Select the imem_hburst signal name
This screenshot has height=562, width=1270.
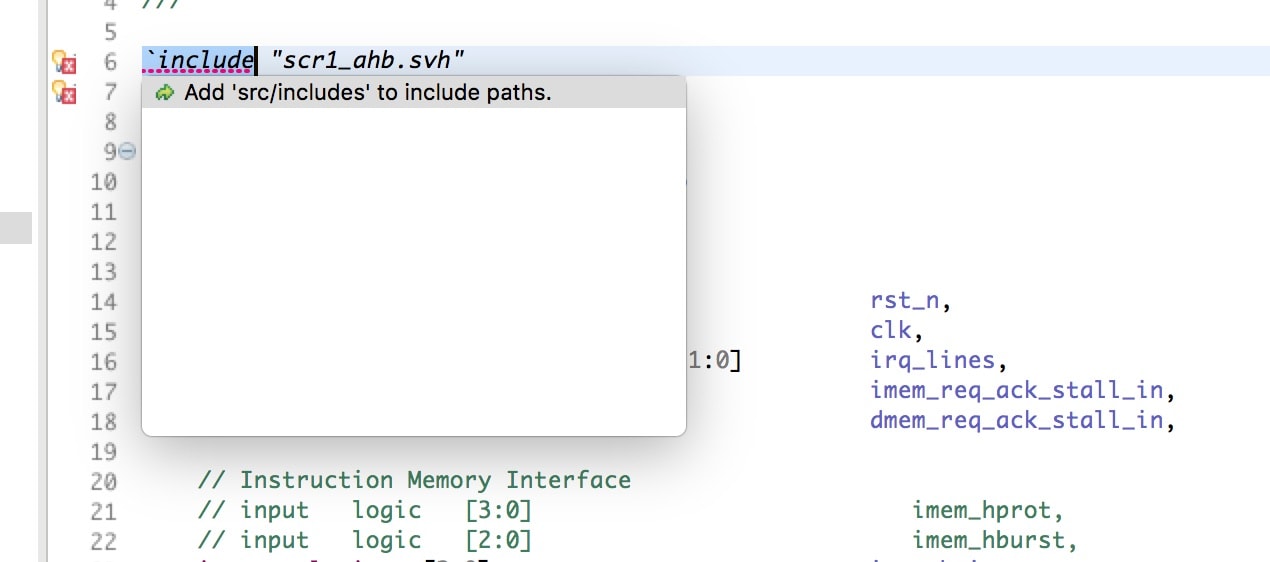point(988,541)
